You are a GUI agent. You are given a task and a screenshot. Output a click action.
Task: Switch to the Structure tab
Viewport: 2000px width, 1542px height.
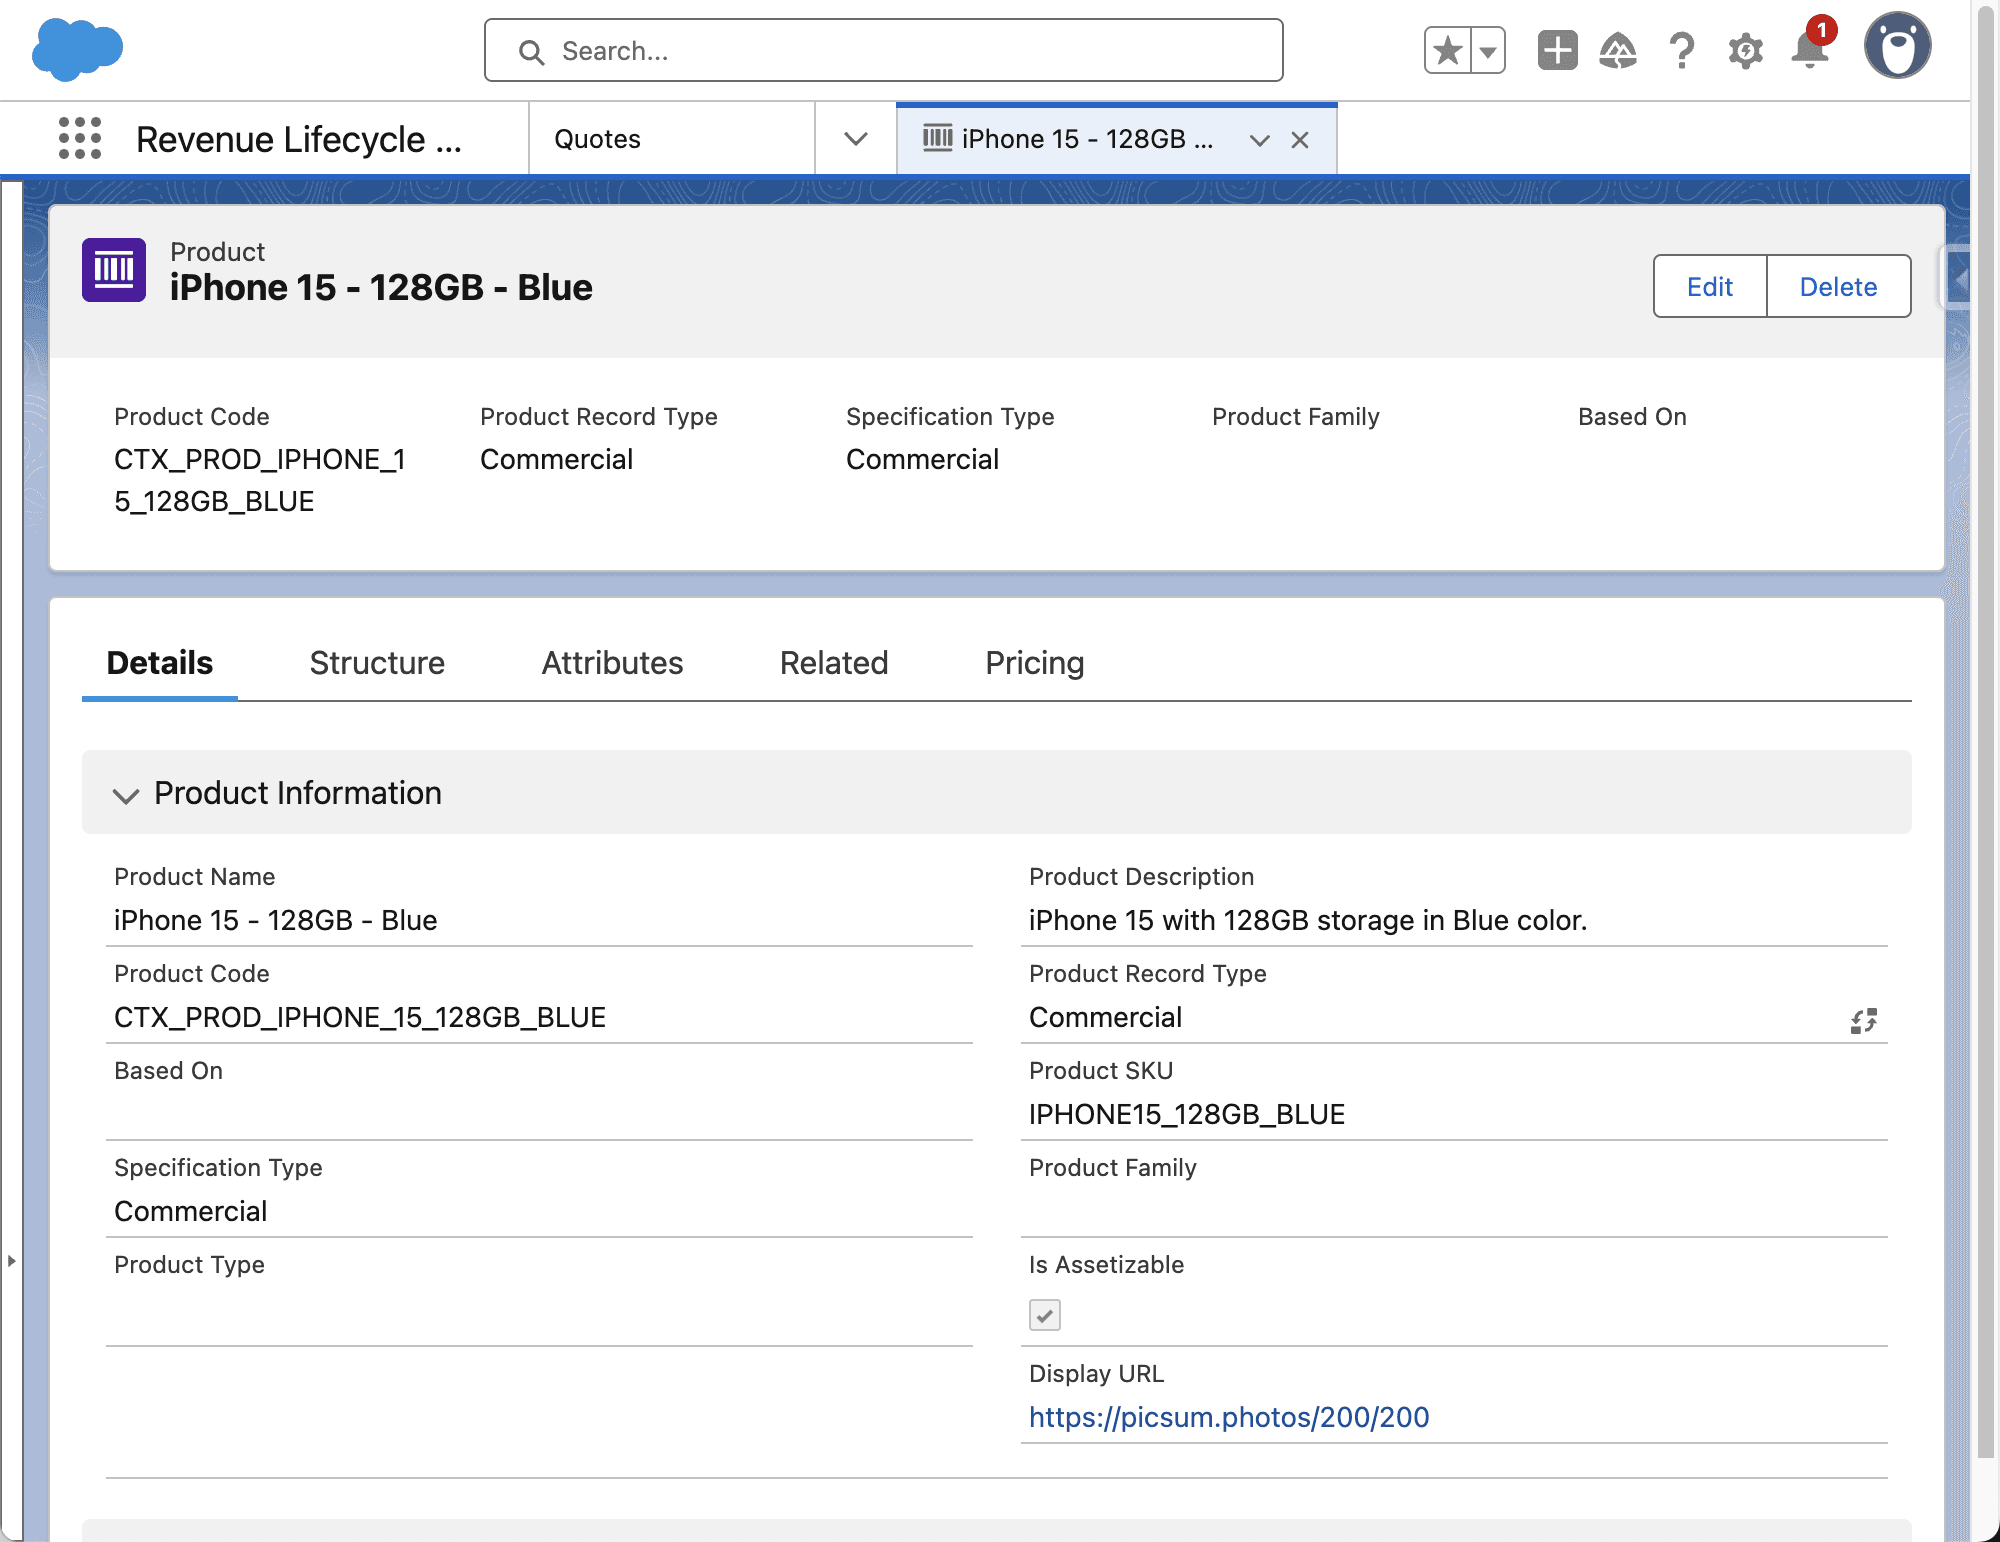377,663
